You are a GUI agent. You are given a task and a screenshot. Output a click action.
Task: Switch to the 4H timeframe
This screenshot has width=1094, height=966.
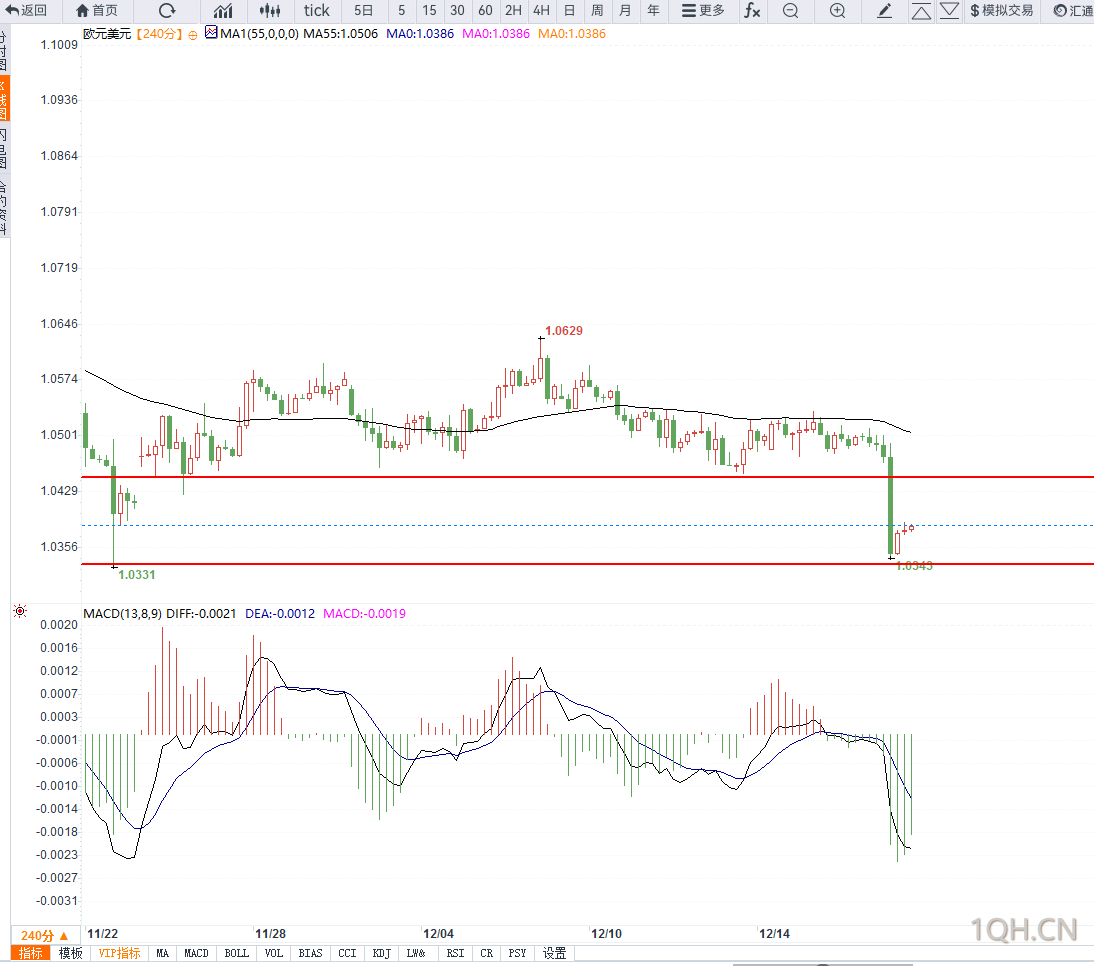tap(541, 10)
